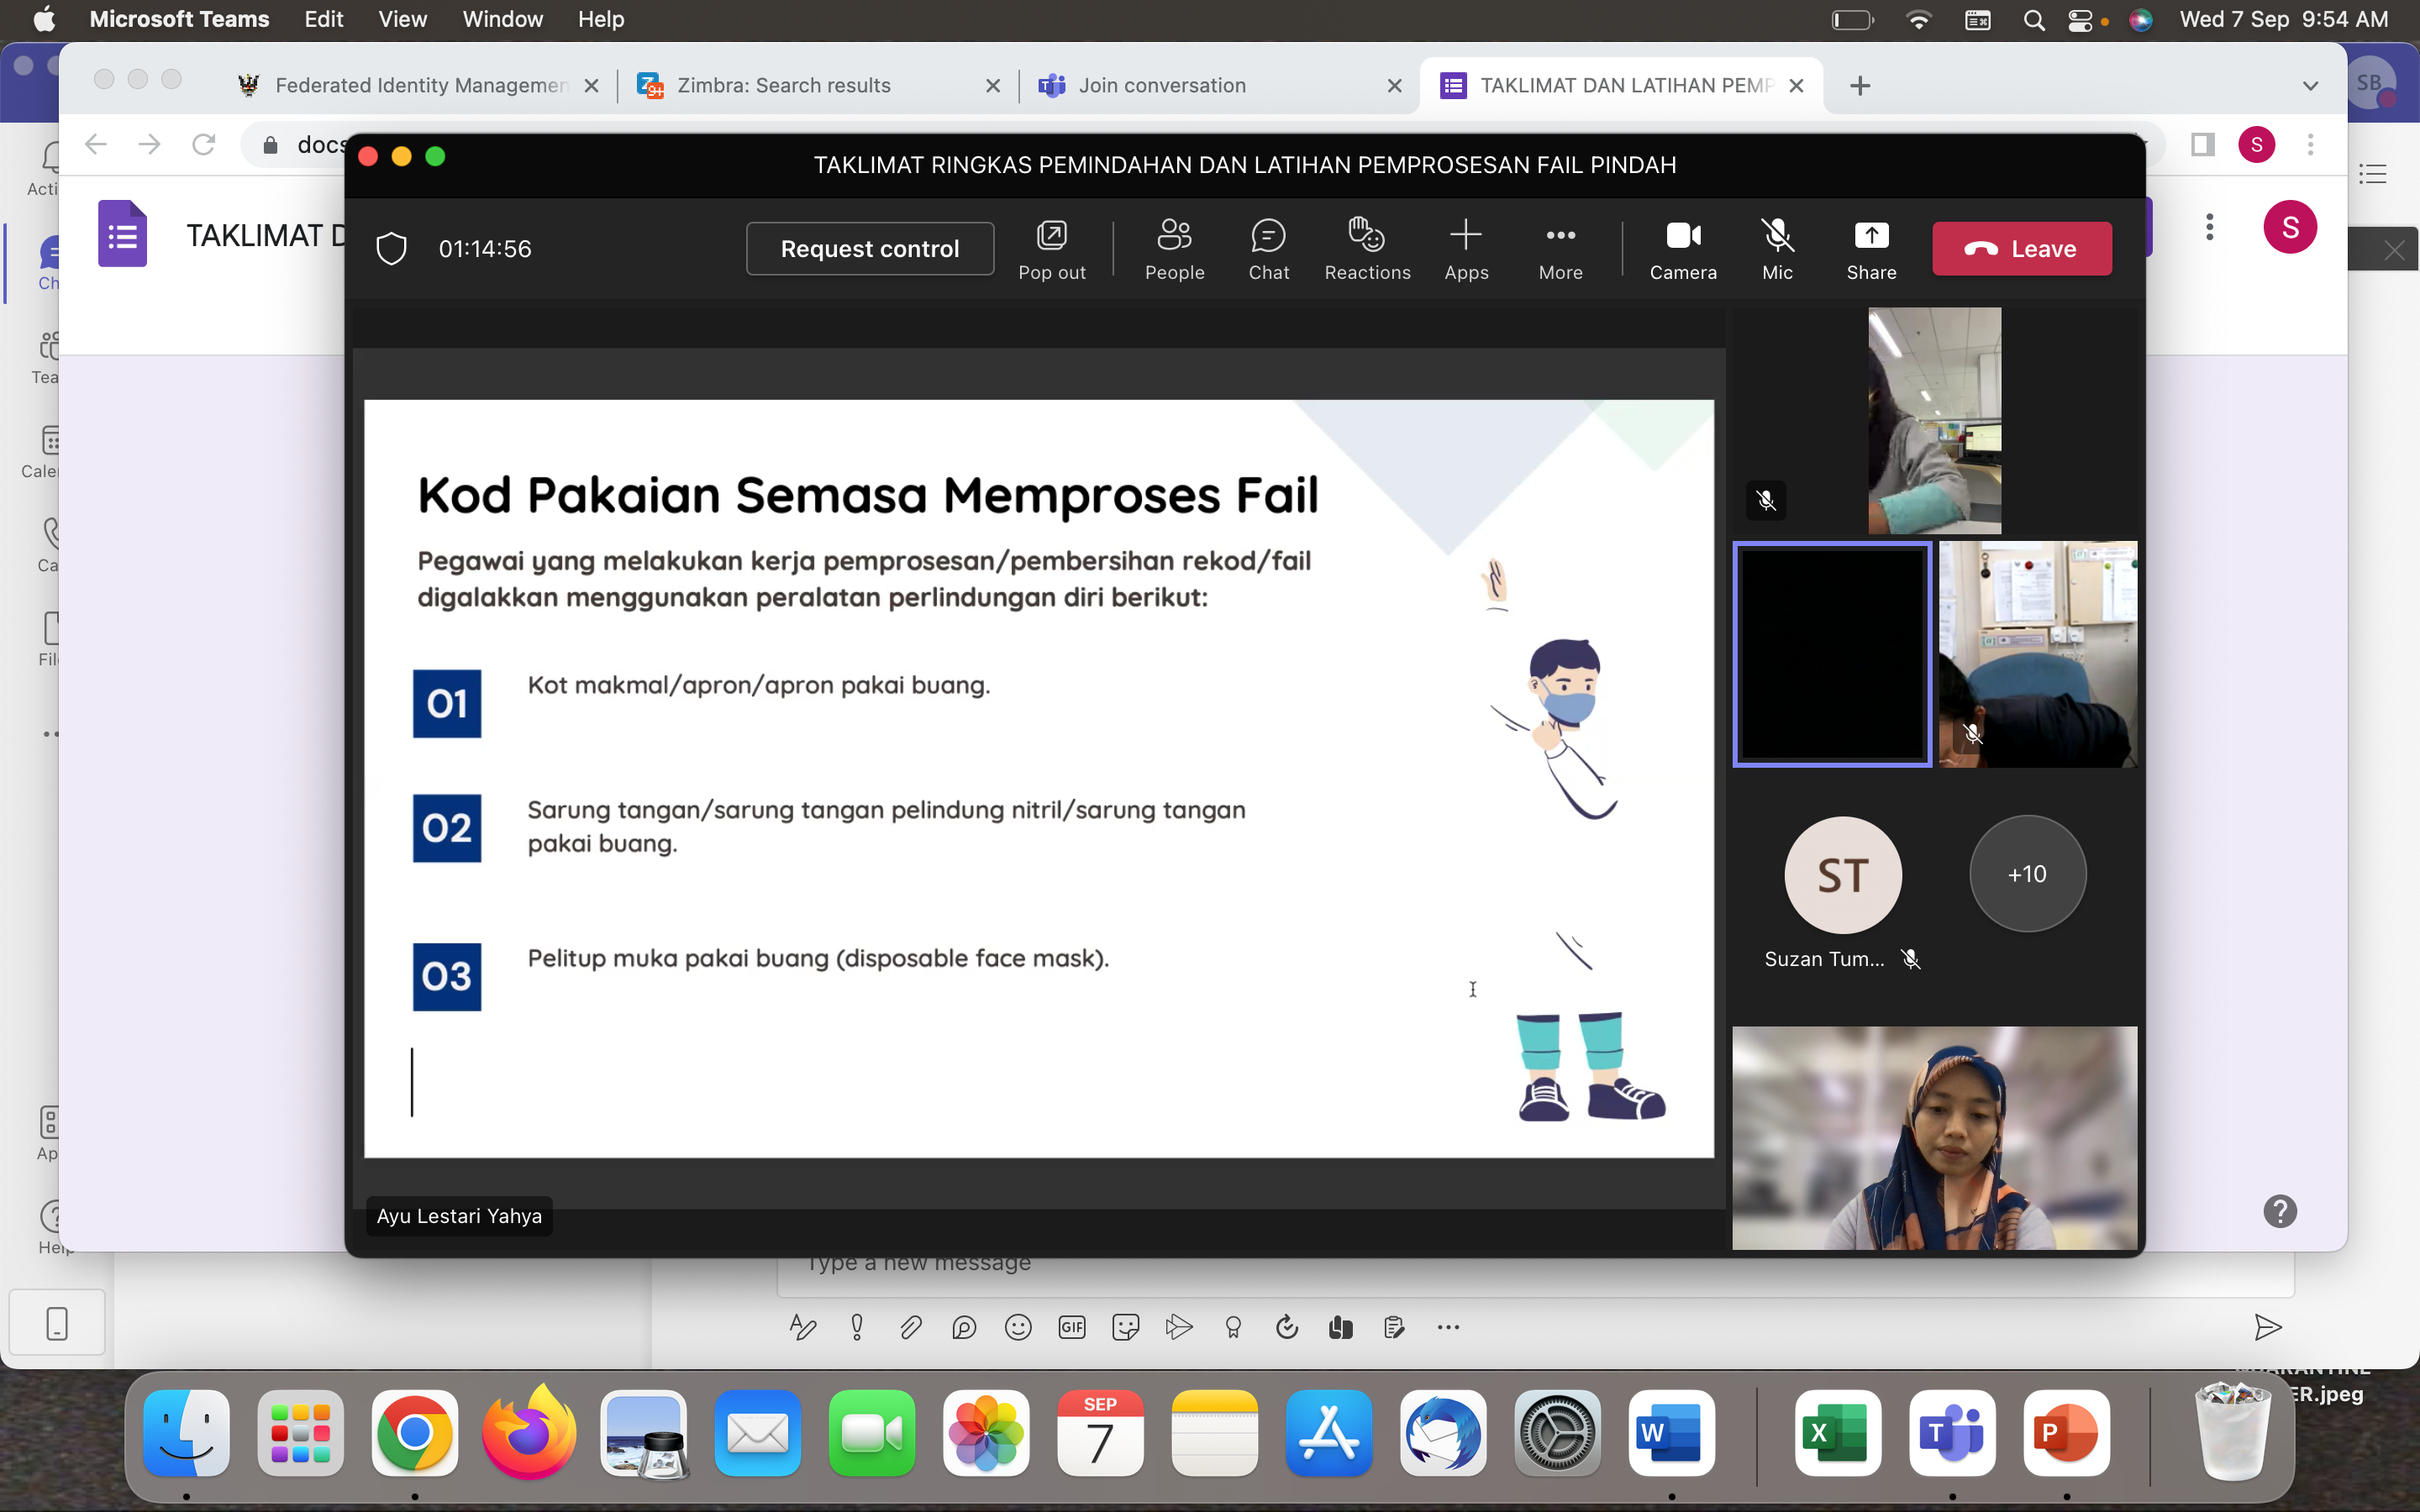Click the help question mark button

pos(2280,1211)
